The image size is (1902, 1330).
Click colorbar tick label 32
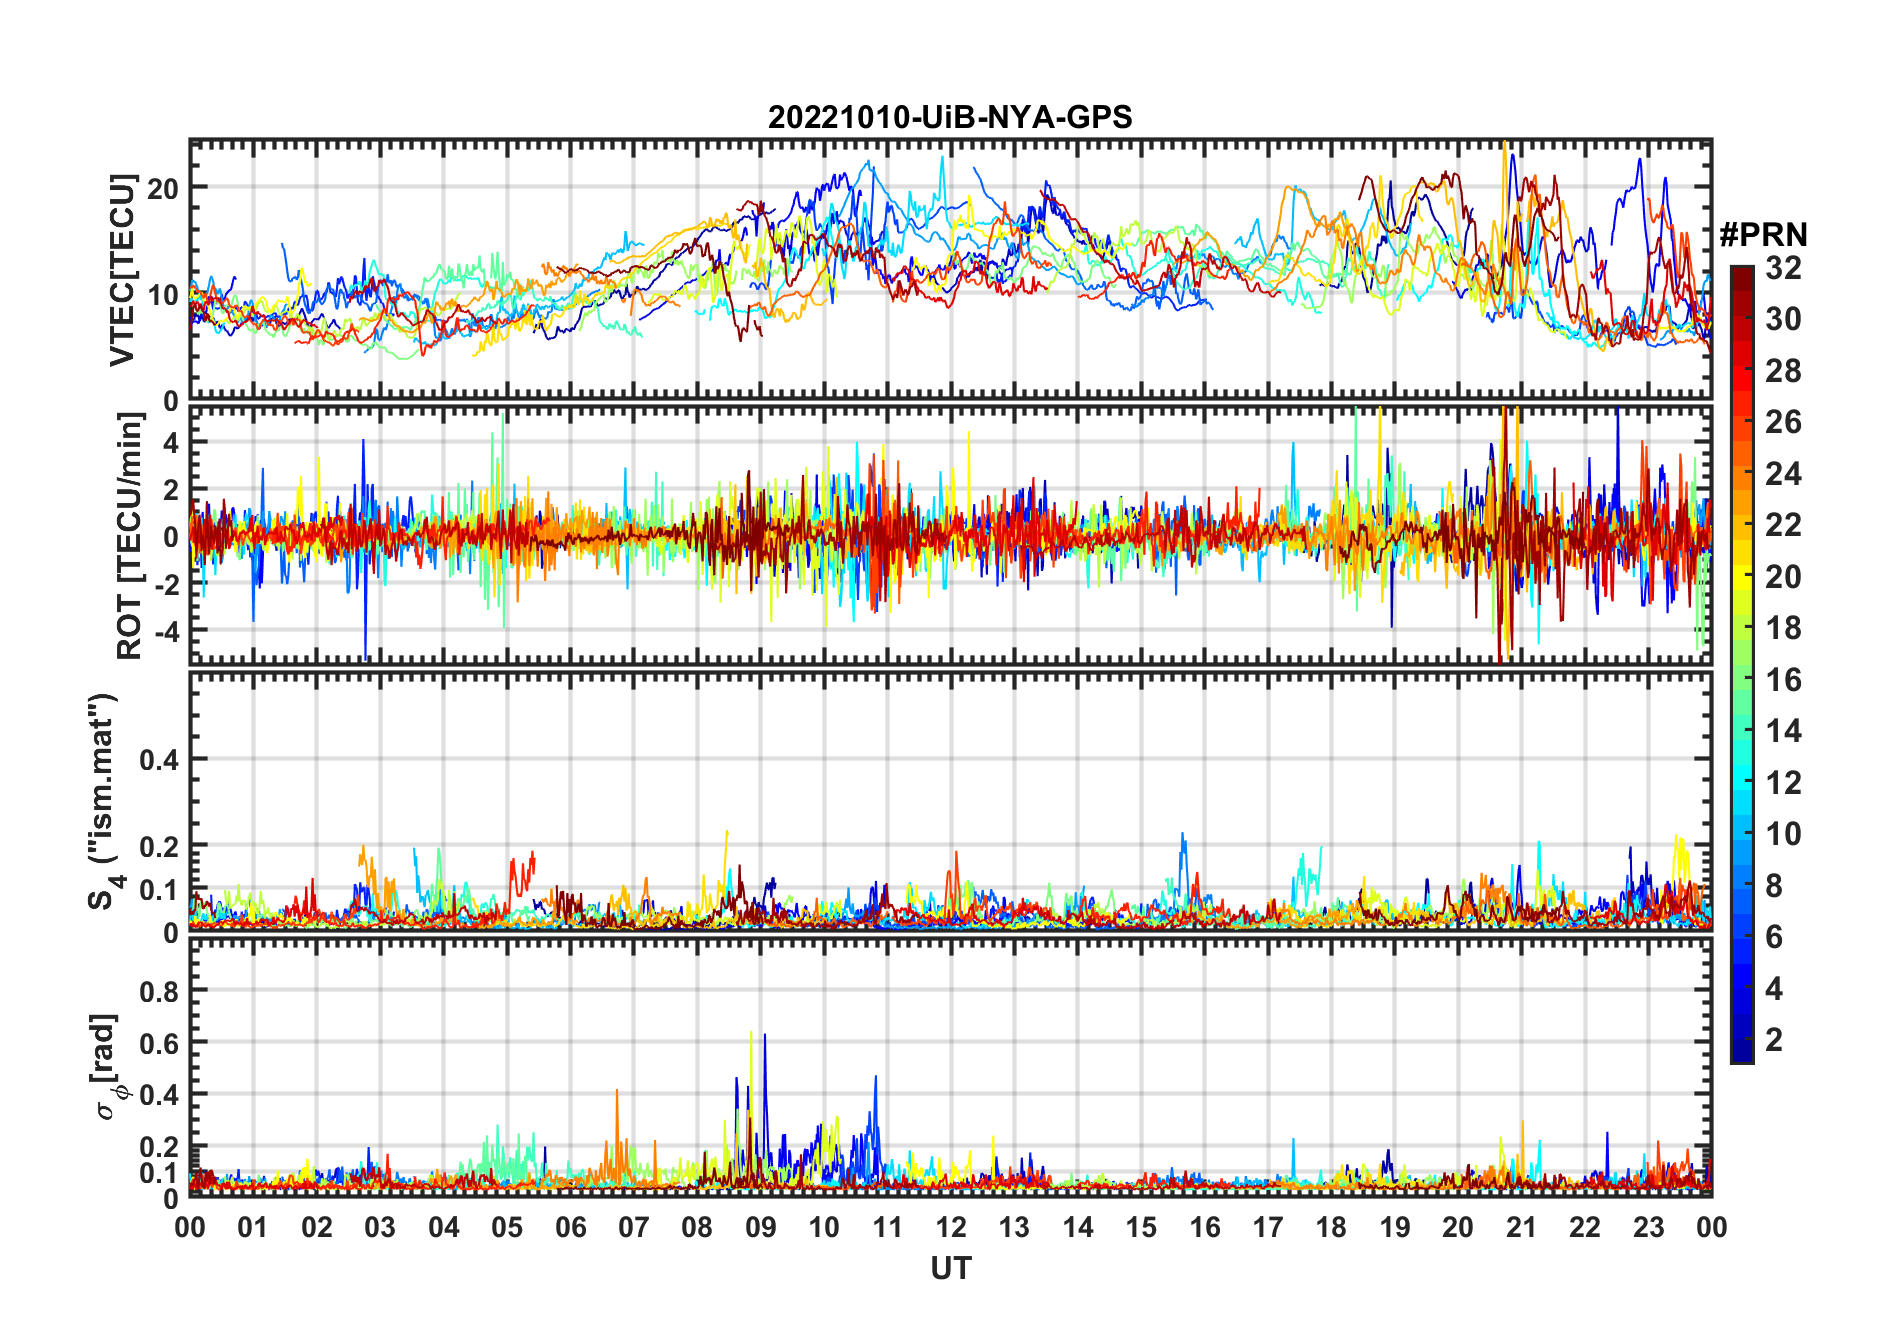(x=1783, y=267)
